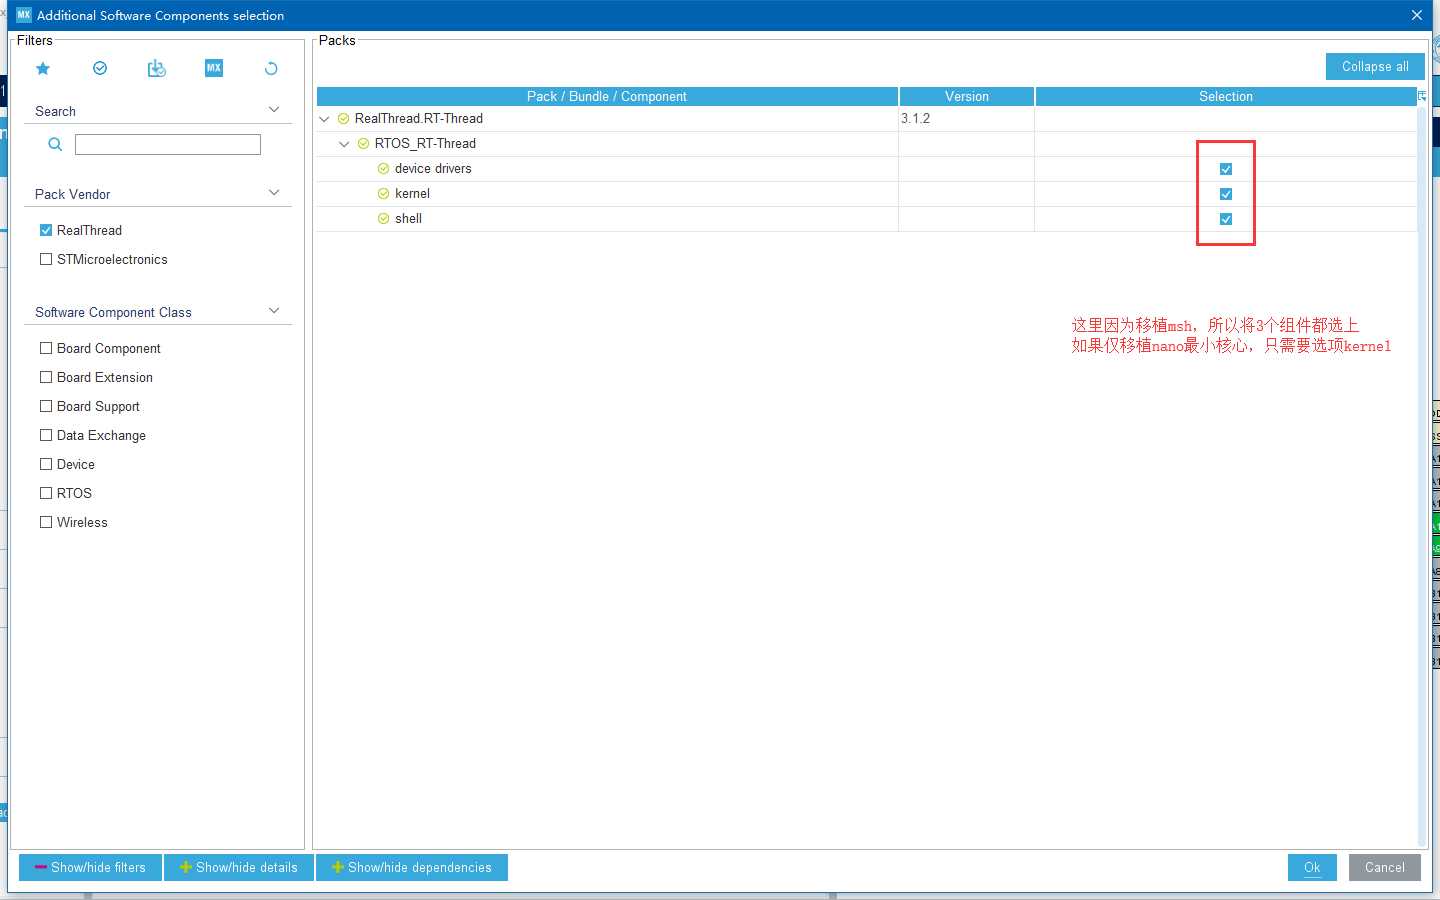1440x900 pixels.
Task: Tick the Data Exchange class checkbox
Action: (x=46, y=435)
